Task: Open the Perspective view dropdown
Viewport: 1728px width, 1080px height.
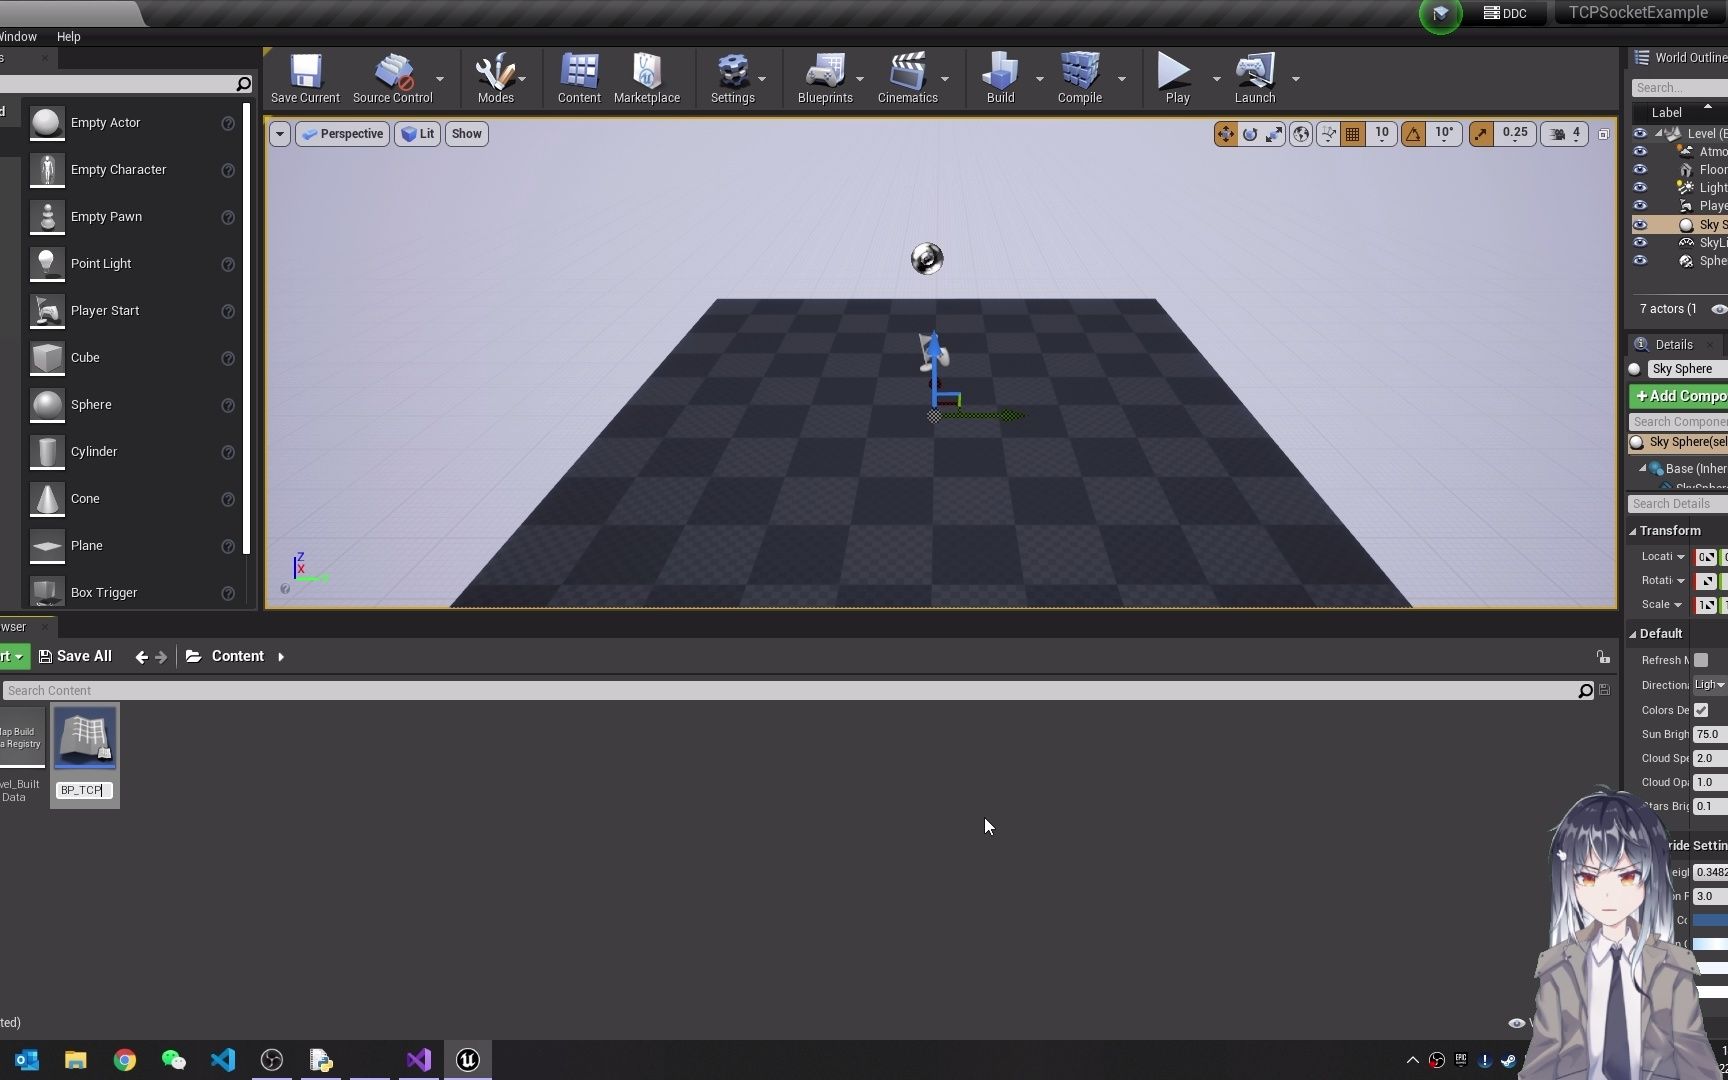Action: [342, 133]
